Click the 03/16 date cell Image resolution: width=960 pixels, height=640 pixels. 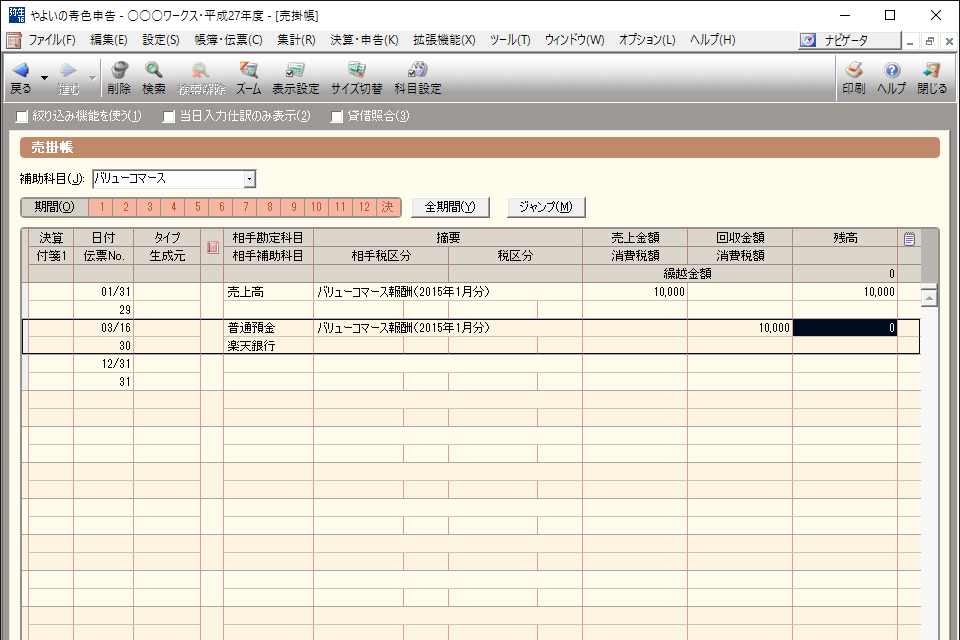tap(103, 328)
